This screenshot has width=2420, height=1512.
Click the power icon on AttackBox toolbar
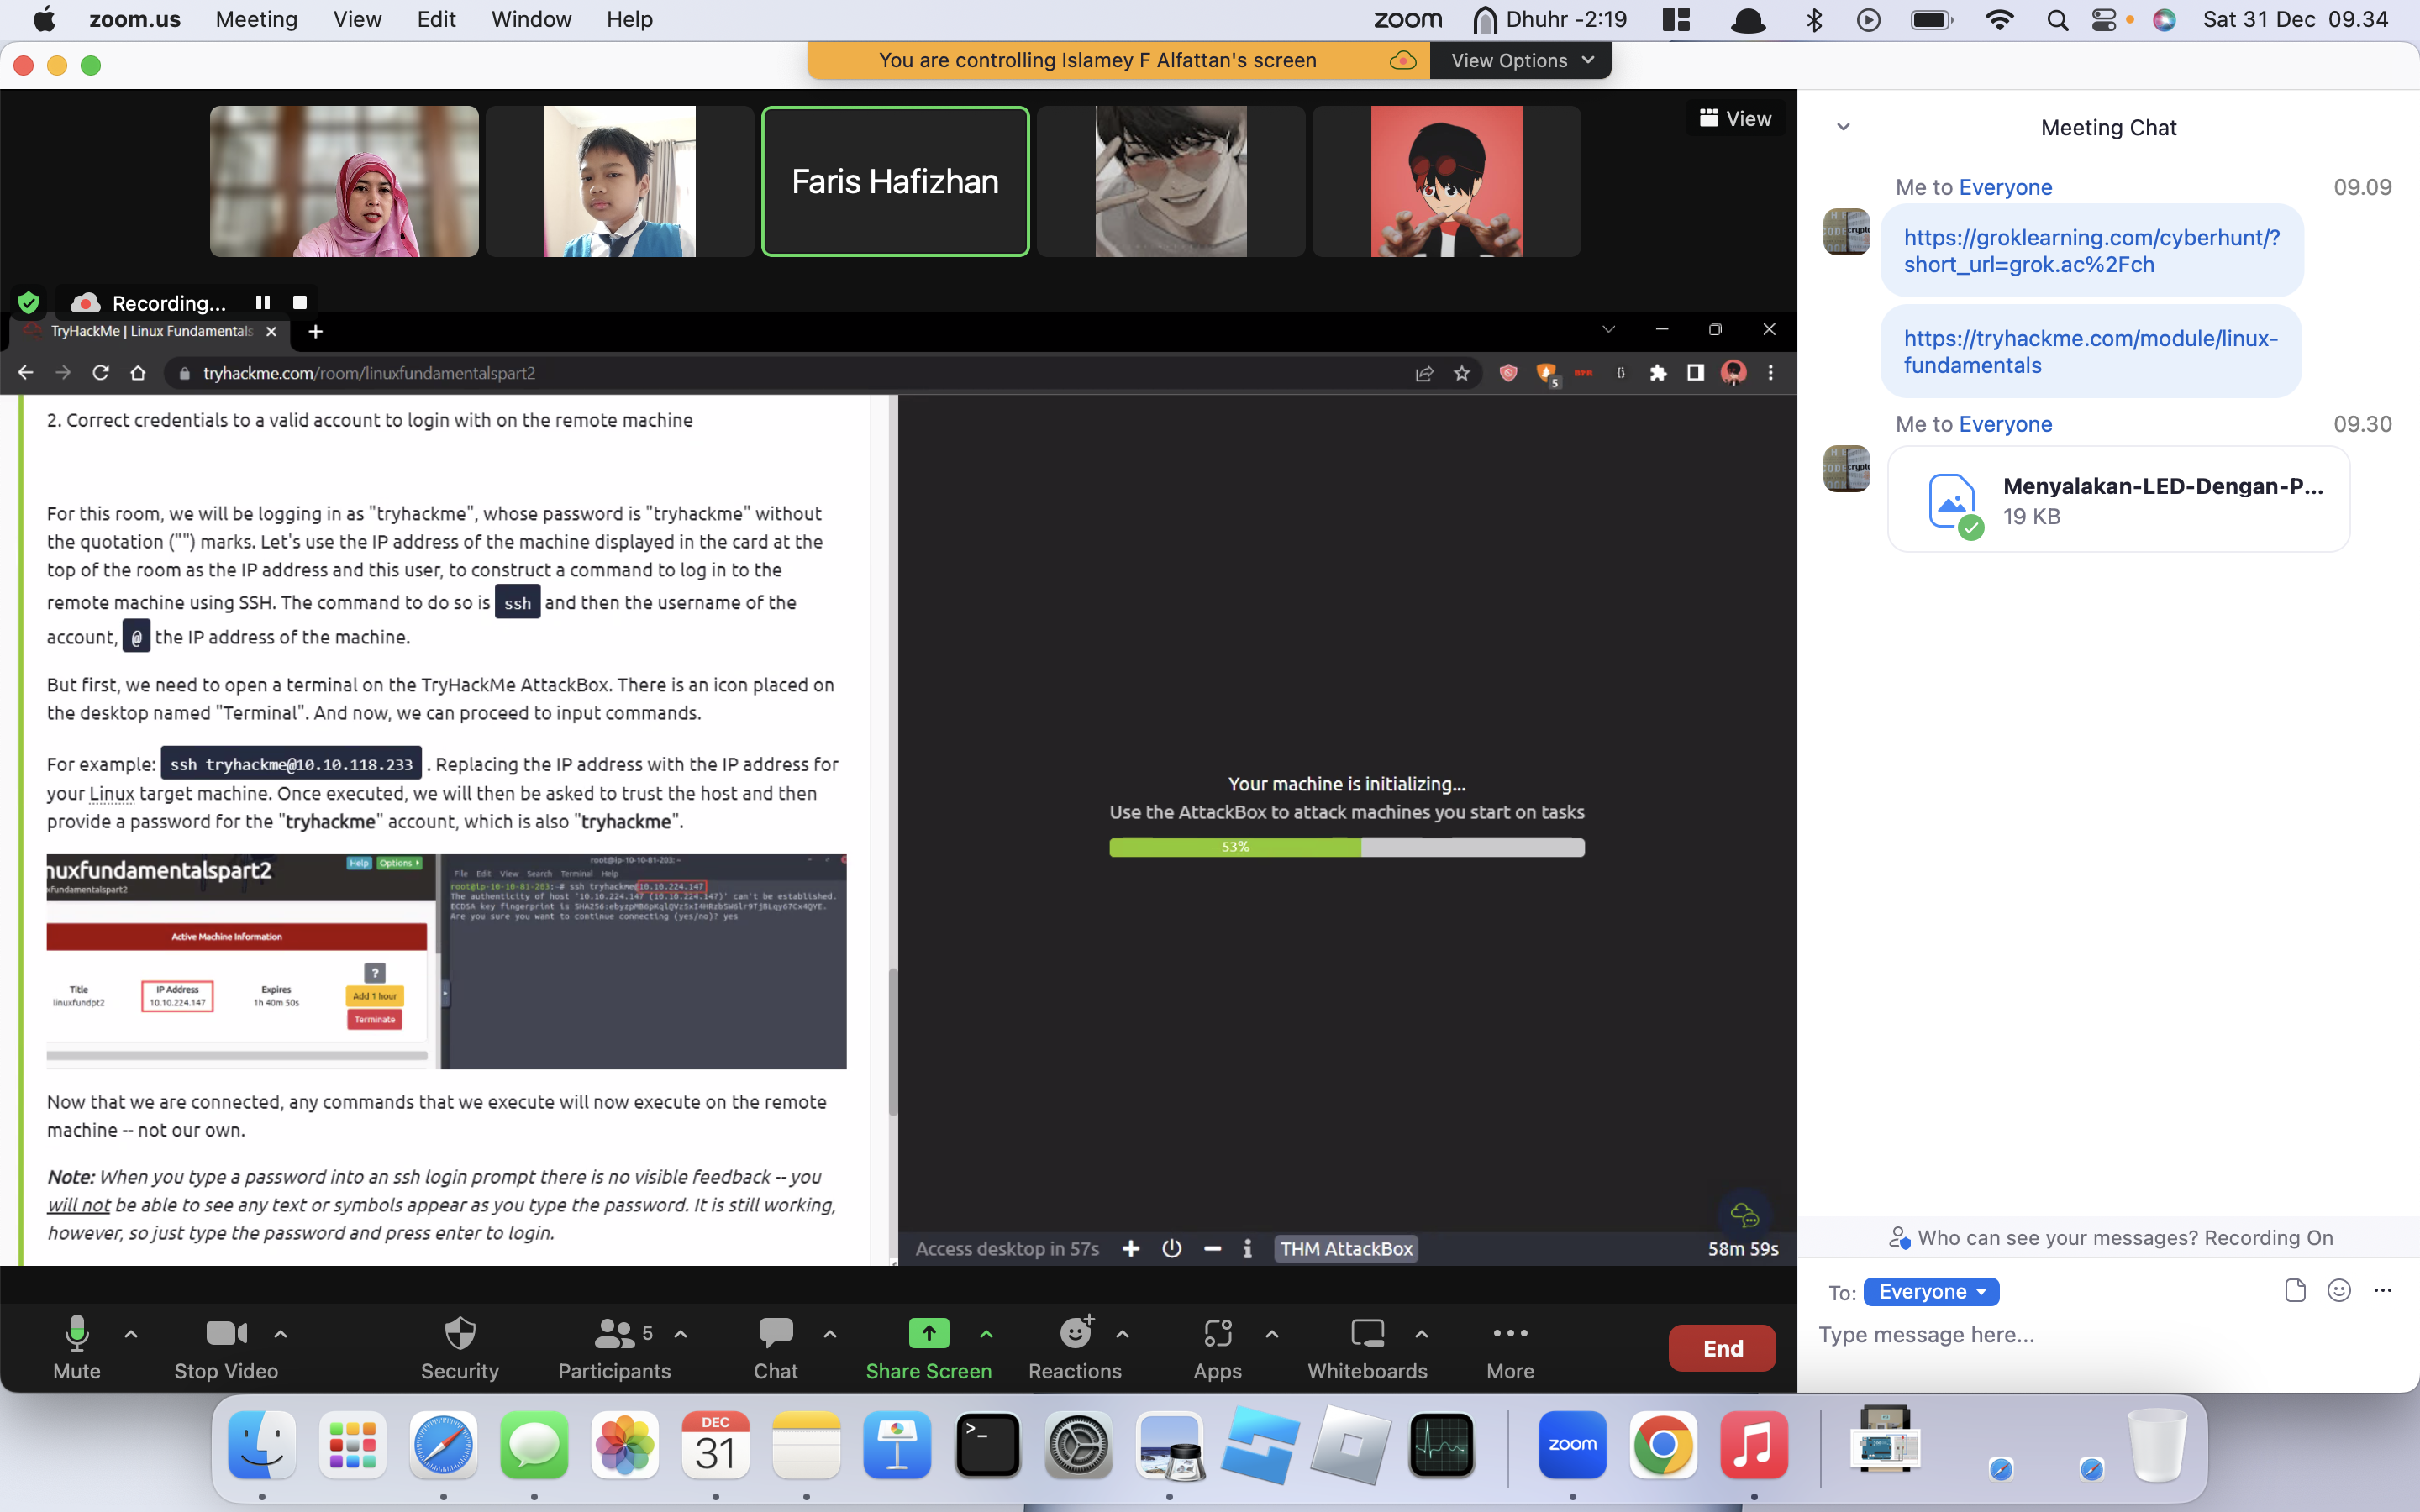[1171, 1247]
